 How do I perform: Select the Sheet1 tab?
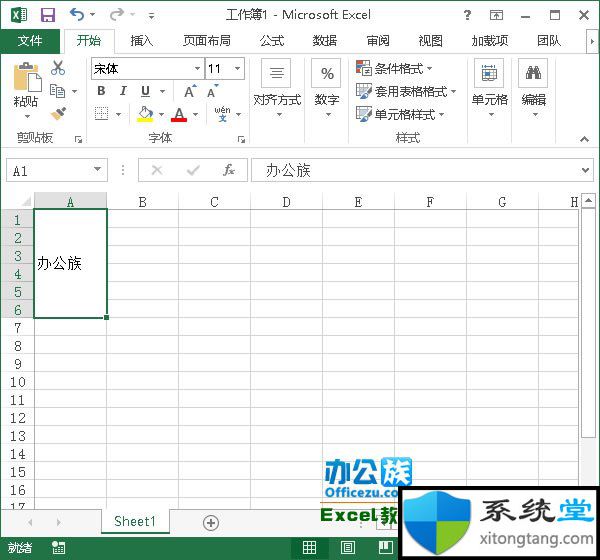pos(135,521)
